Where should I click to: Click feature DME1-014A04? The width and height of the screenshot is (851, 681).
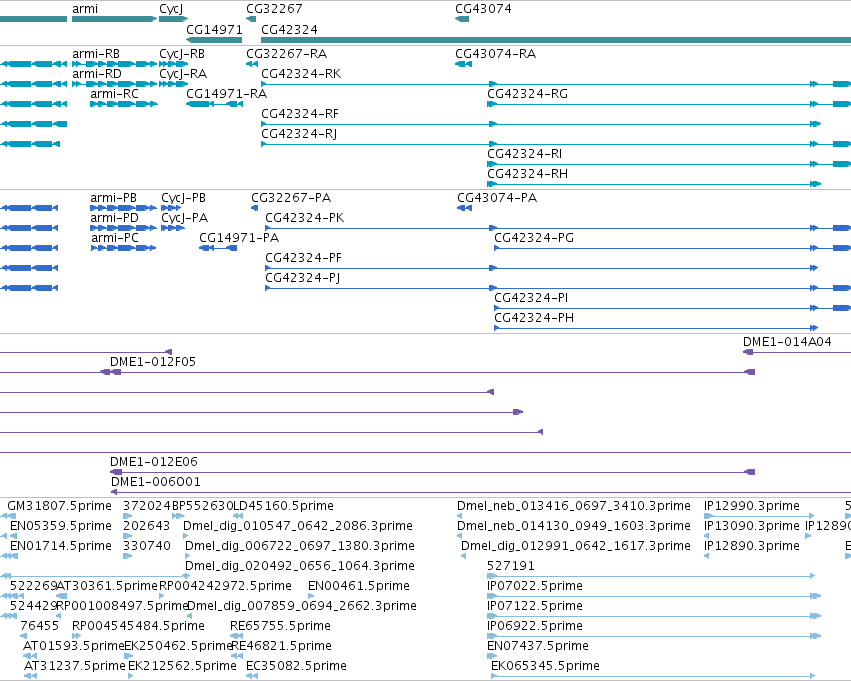(787, 342)
